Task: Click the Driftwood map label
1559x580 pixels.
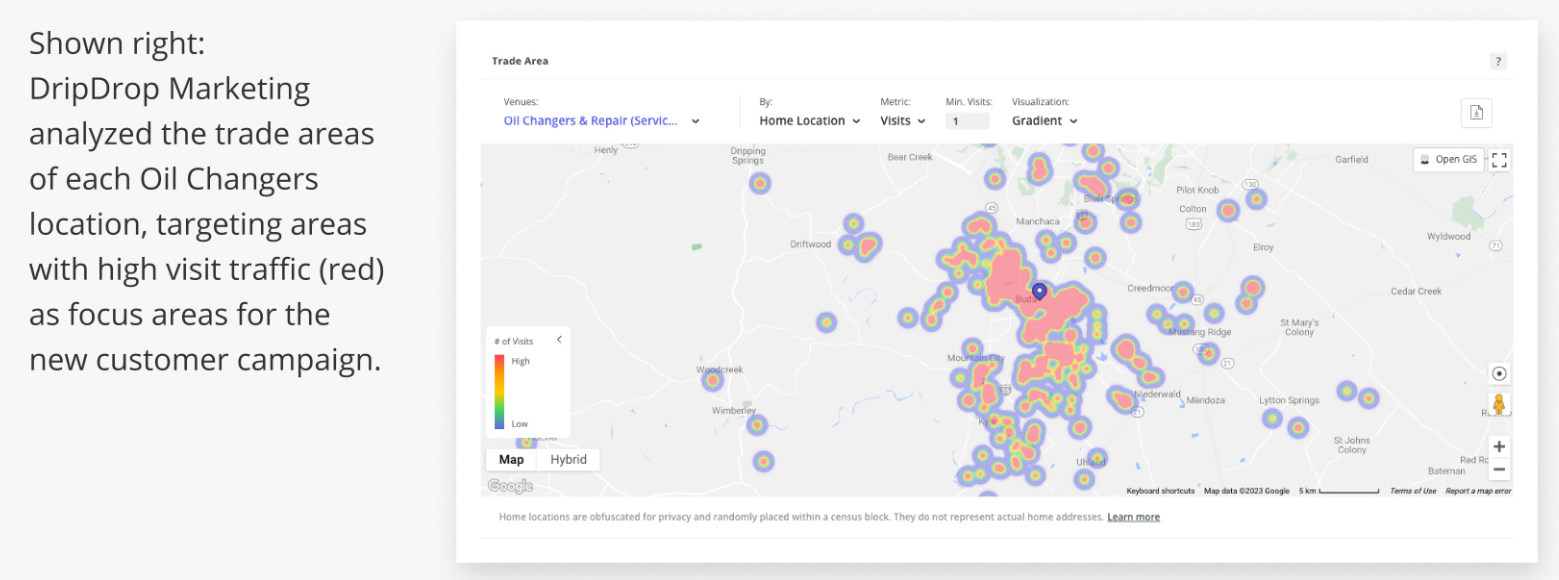Action: point(811,244)
